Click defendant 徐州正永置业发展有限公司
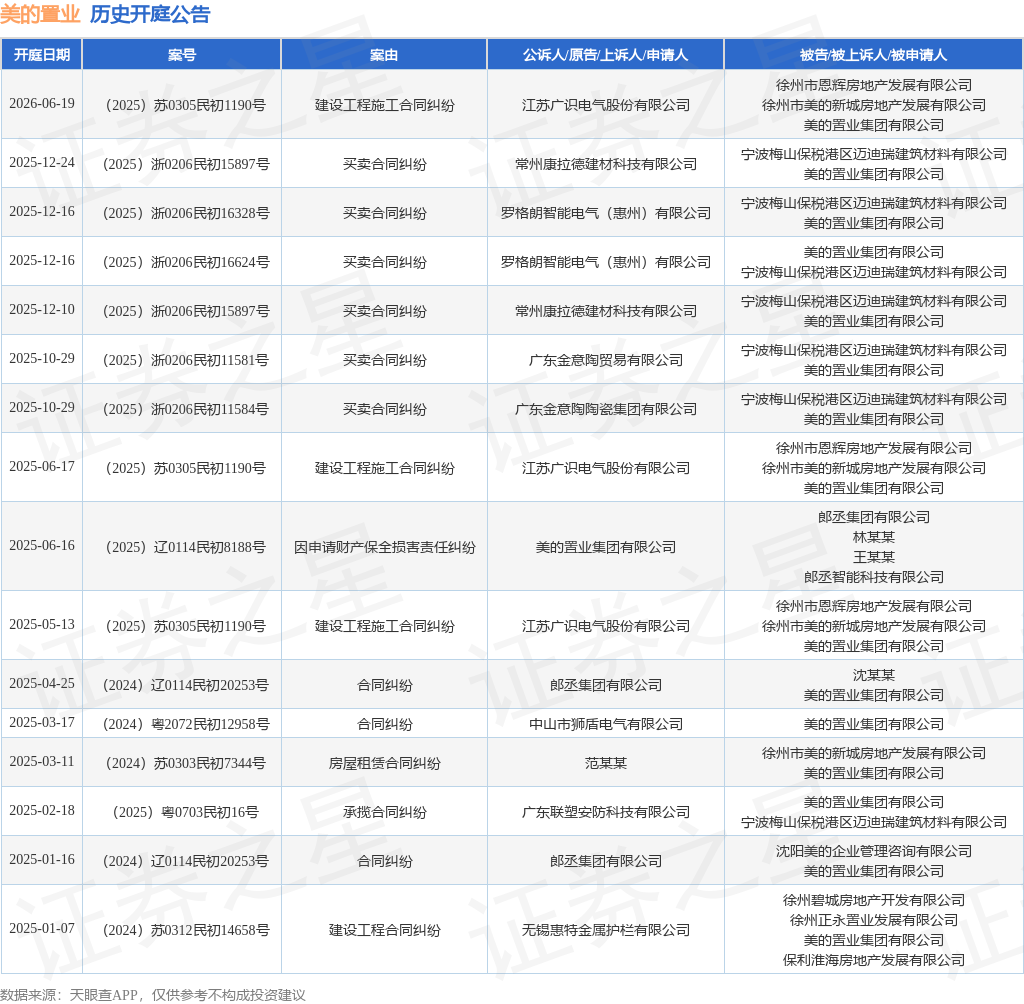 coord(873,920)
